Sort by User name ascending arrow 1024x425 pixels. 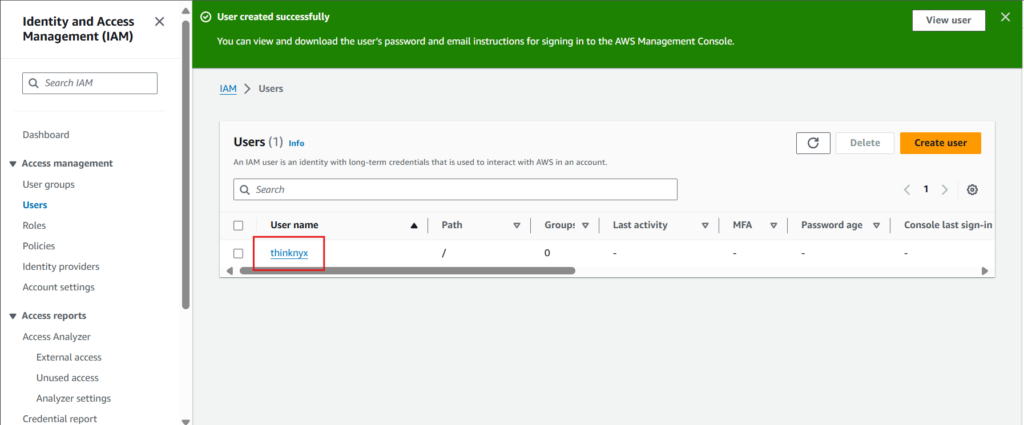pyautogui.click(x=414, y=226)
